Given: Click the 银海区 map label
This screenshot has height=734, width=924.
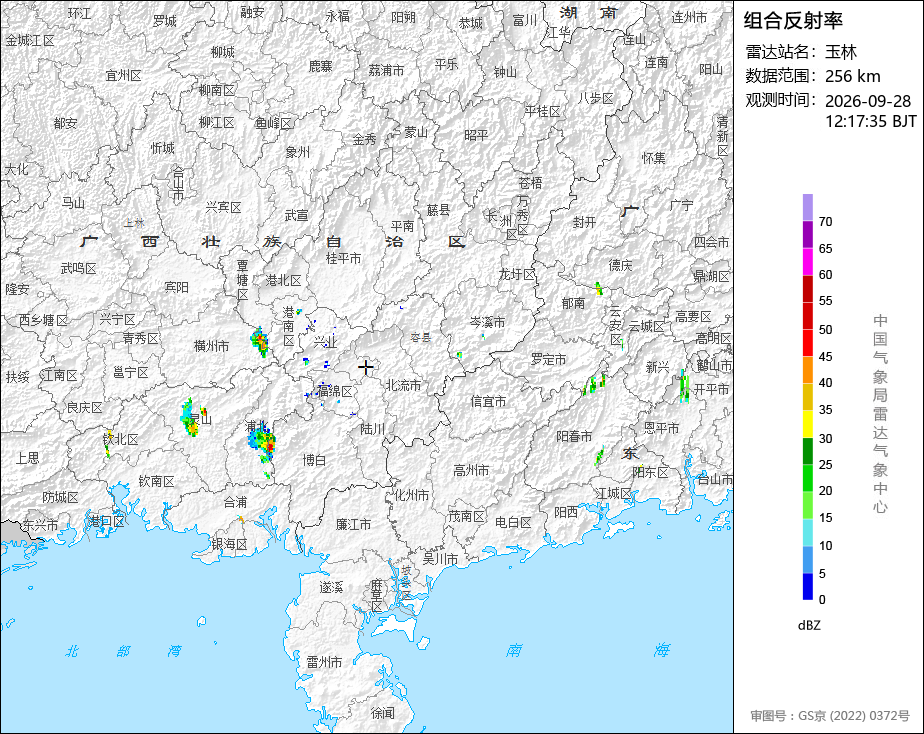Looking at the screenshot, I should pos(229,544).
